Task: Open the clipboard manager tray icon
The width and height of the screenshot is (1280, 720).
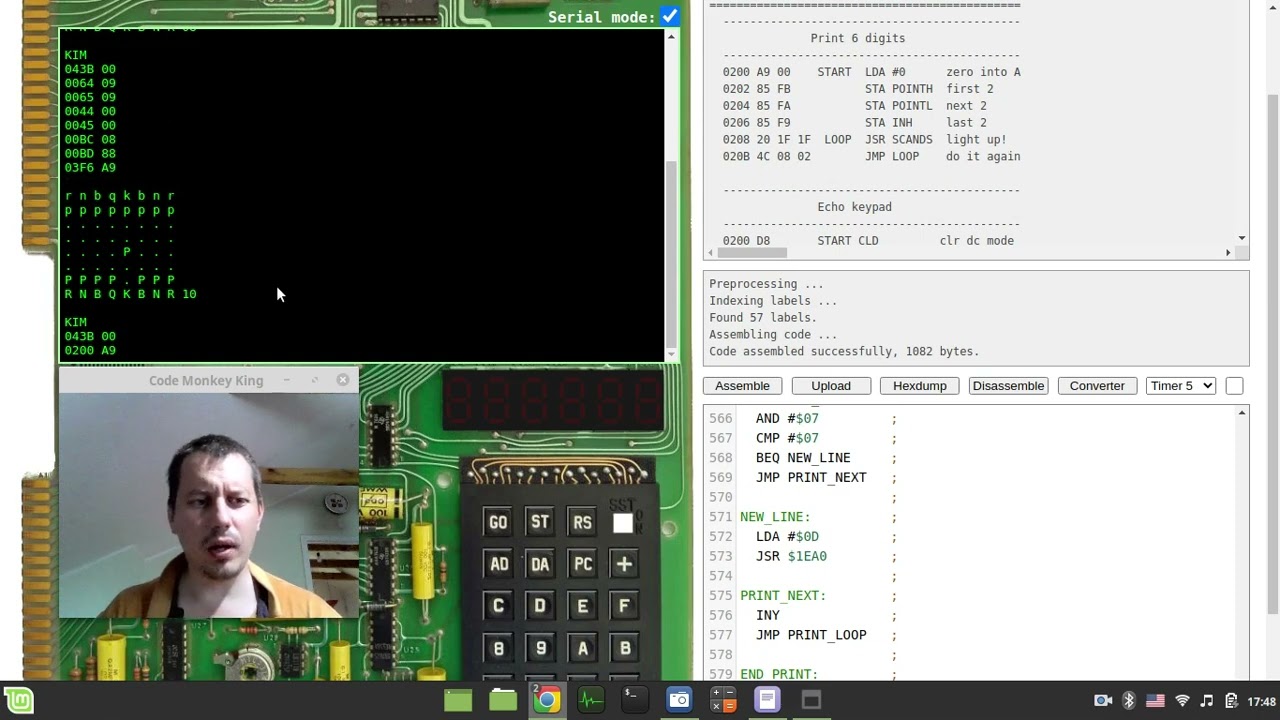Action: click(1231, 701)
